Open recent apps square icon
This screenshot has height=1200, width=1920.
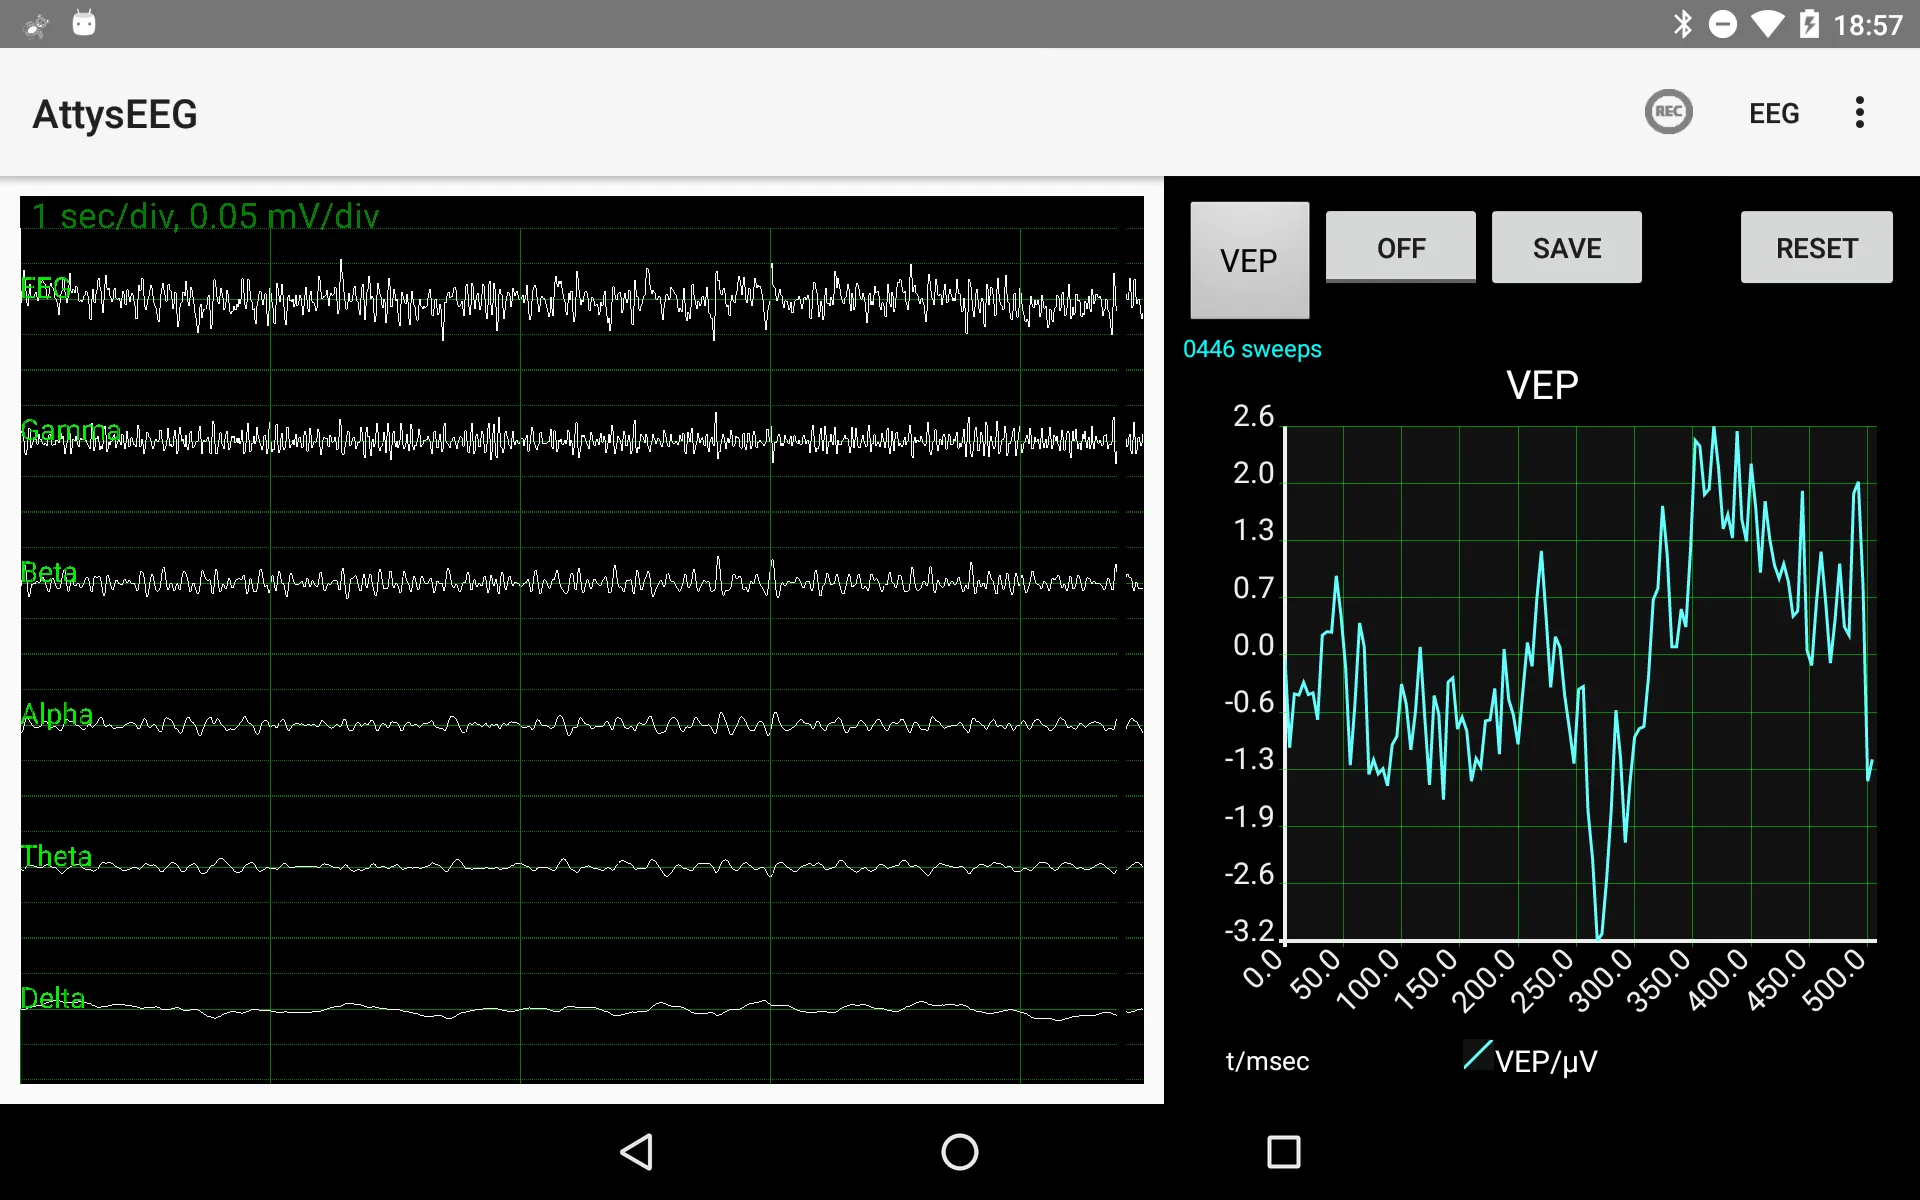(x=1283, y=1152)
